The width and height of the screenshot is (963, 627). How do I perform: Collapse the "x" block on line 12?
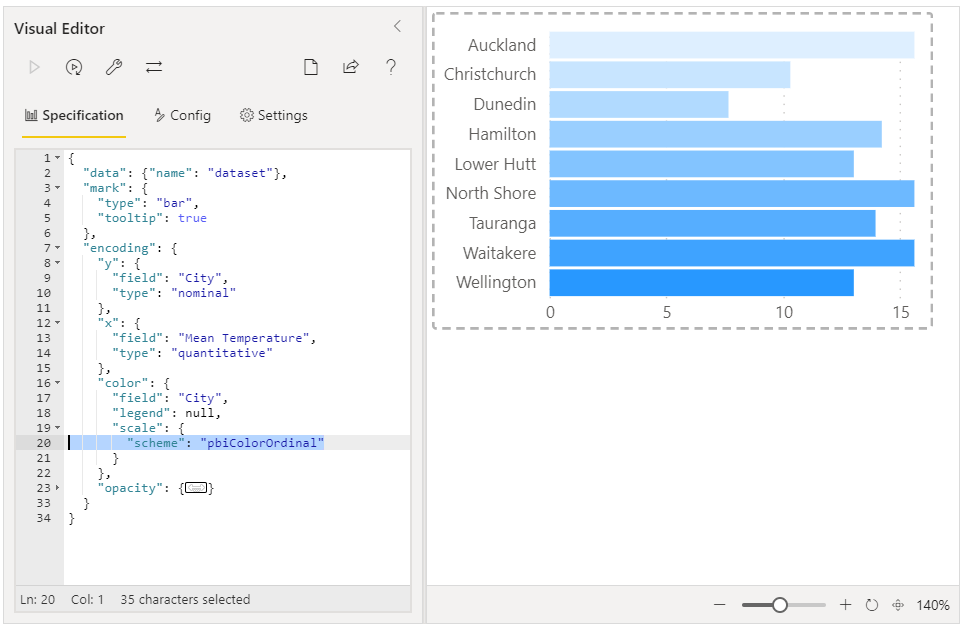58,323
